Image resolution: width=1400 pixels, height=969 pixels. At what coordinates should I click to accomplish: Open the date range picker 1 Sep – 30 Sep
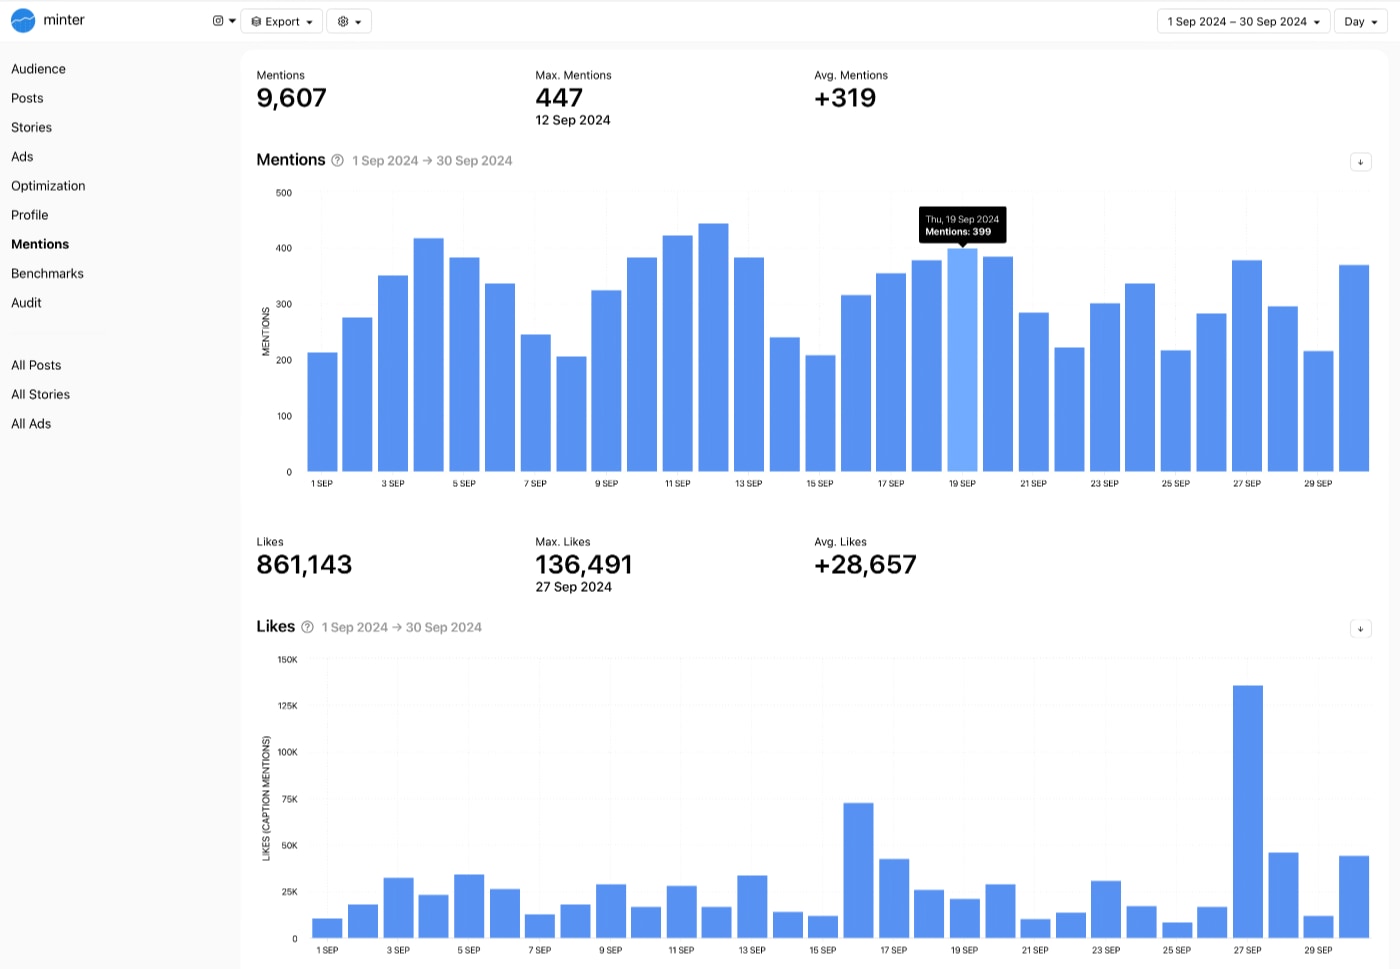click(x=1243, y=21)
